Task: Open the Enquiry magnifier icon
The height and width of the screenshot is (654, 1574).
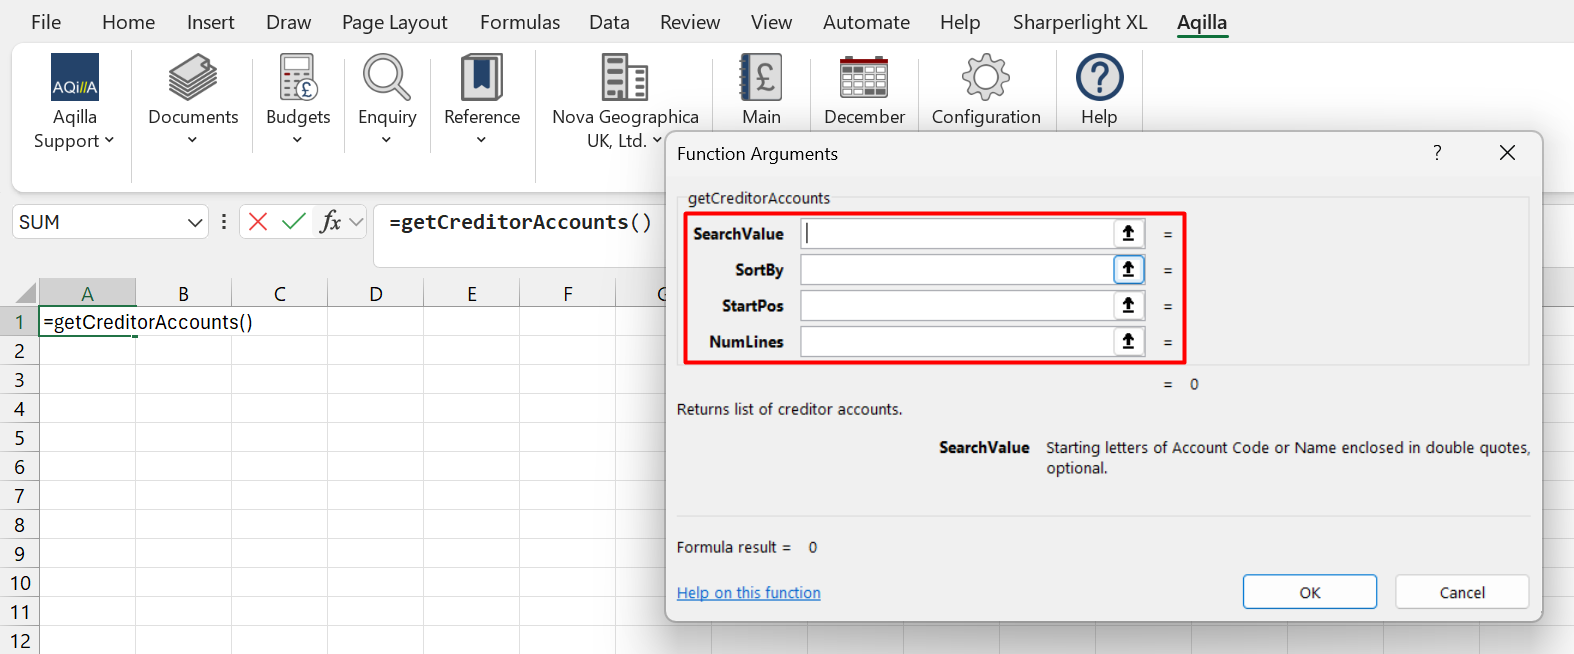Action: tap(387, 78)
